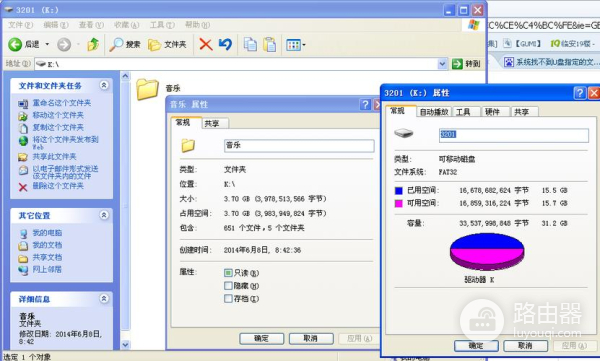
Task: Open My Documents (我的文档) link
Action: 47,245
